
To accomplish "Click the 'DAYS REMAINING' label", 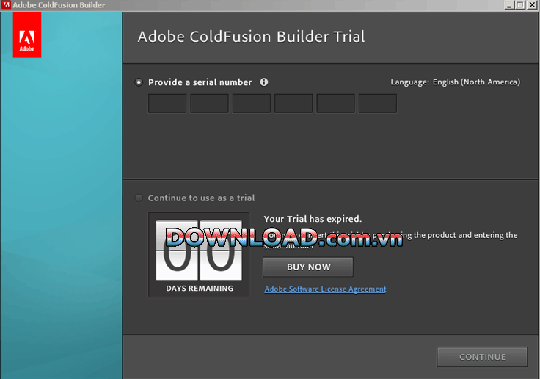I will point(200,288).
